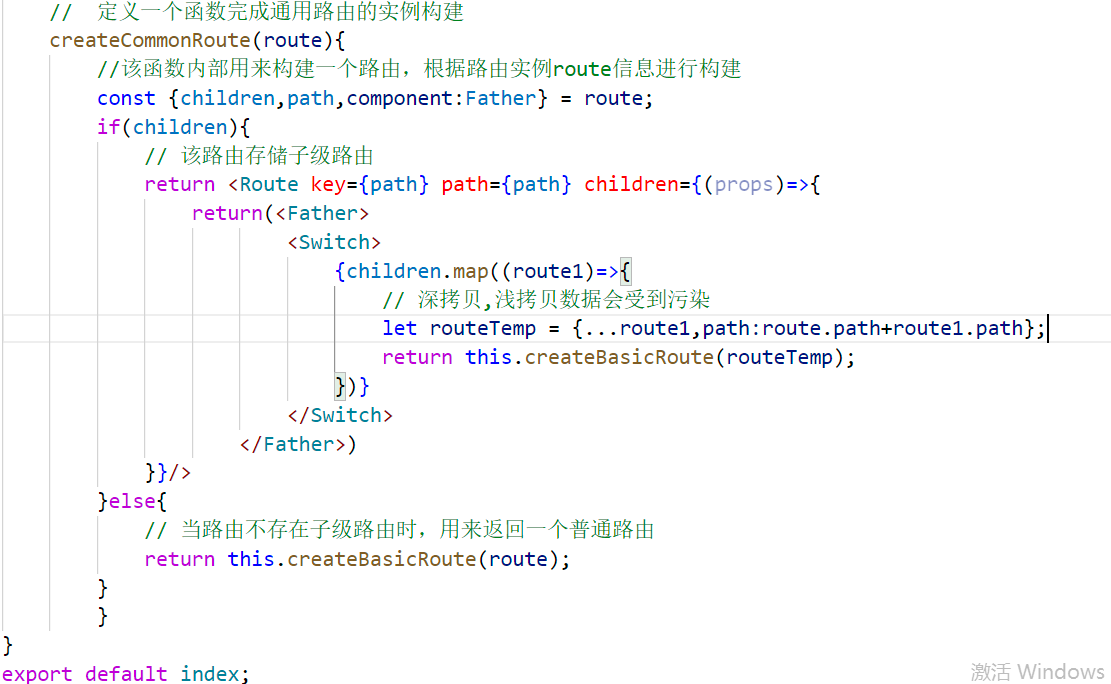Click the closing </Father> tag
1111x684 pixels.
click(x=294, y=443)
